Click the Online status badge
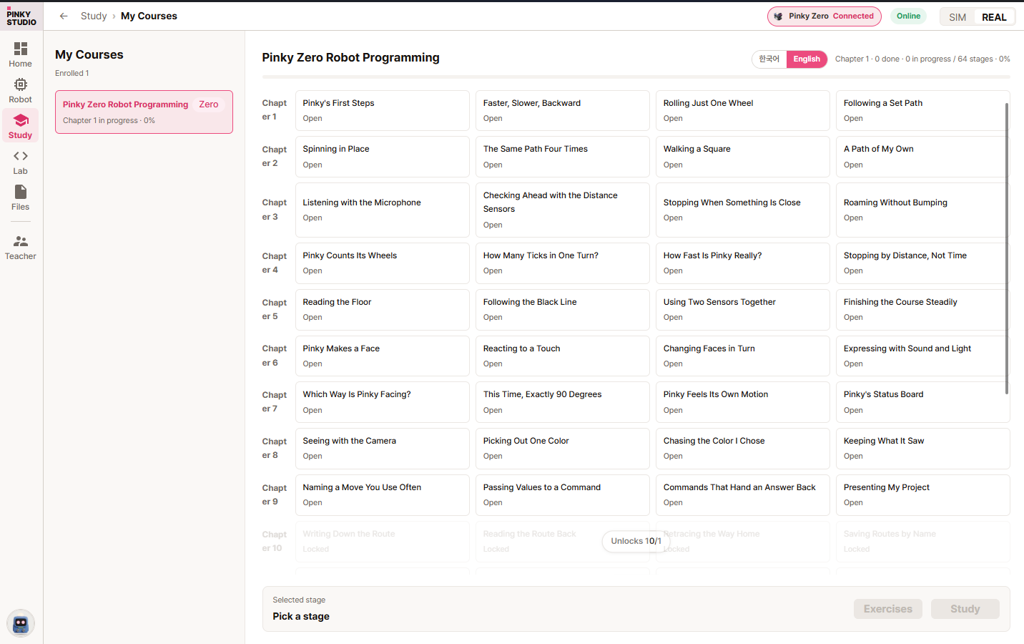 (908, 16)
